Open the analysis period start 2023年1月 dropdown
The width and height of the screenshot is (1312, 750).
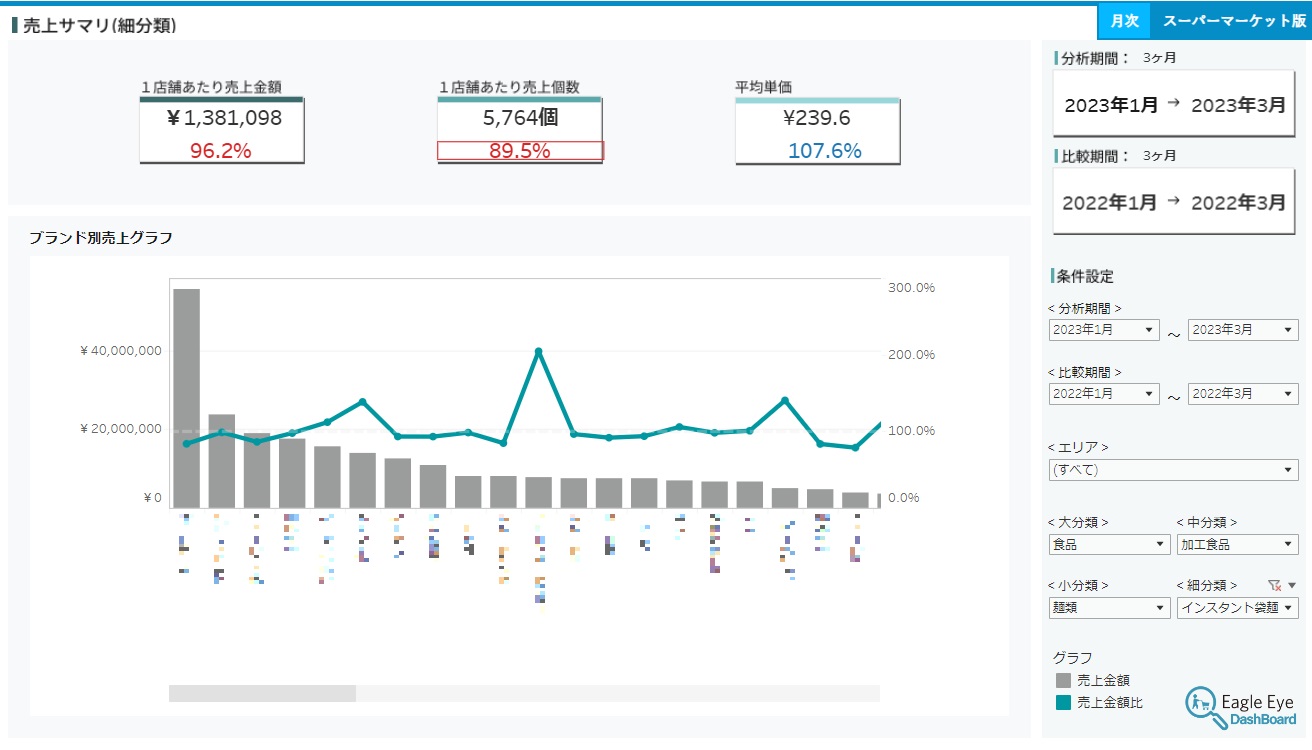coord(1104,330)
